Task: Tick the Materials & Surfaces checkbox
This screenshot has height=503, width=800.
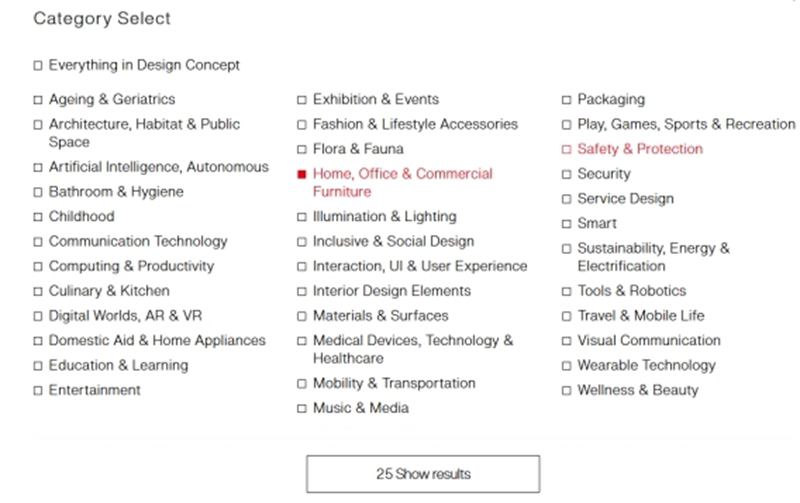Action: coord(302,316)
